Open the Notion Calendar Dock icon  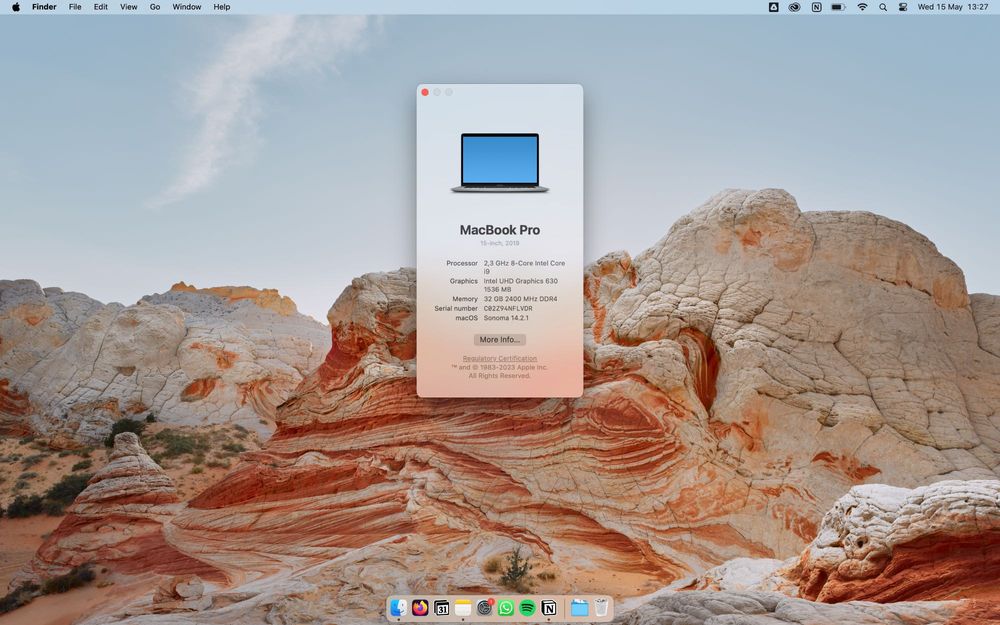pyautogui.click(x=441, y=608)
